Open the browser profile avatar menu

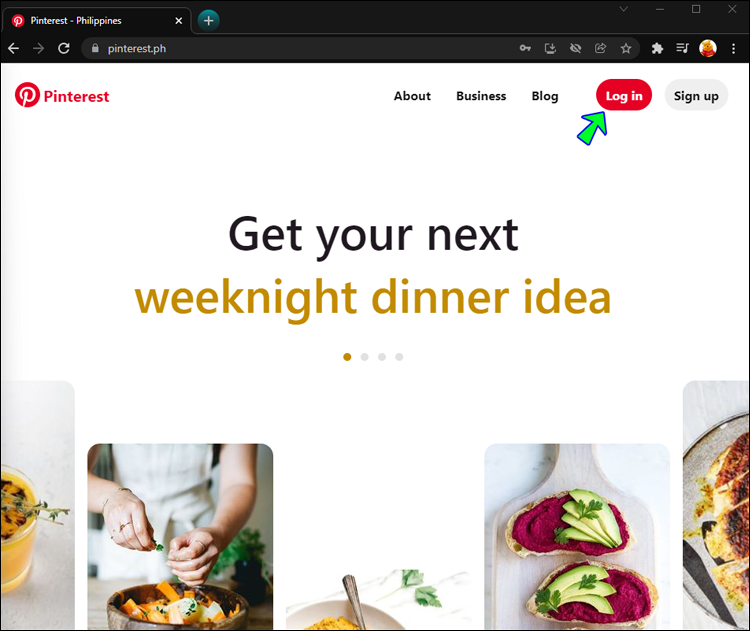pos(708,48)
